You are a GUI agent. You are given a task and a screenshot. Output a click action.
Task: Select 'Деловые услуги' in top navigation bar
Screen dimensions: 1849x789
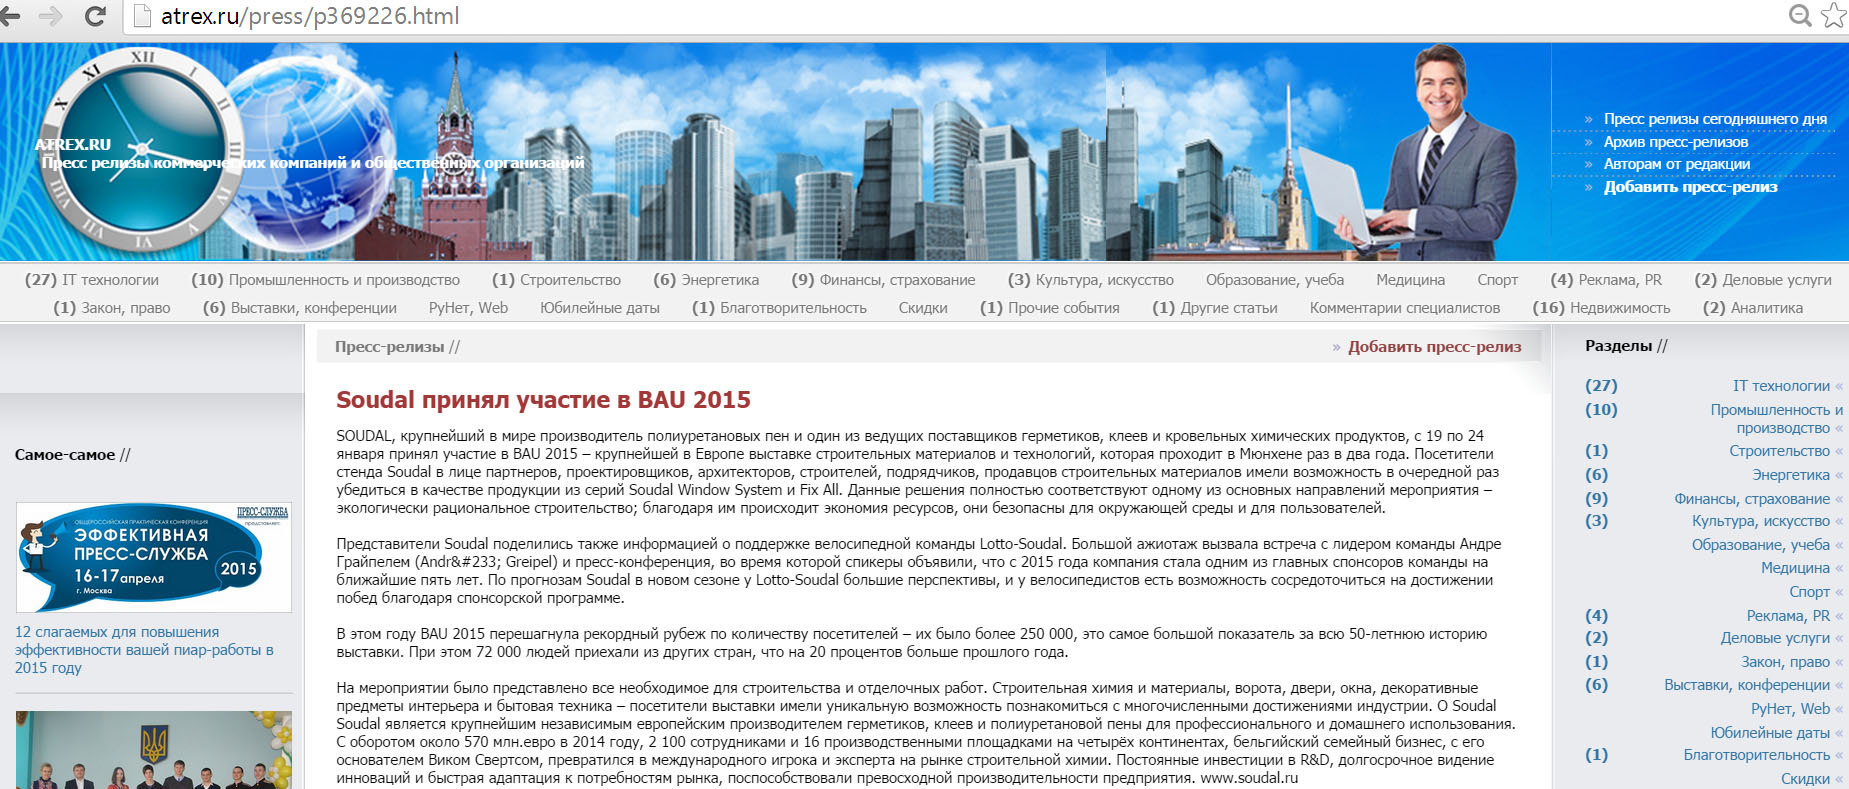point(1777,280)
